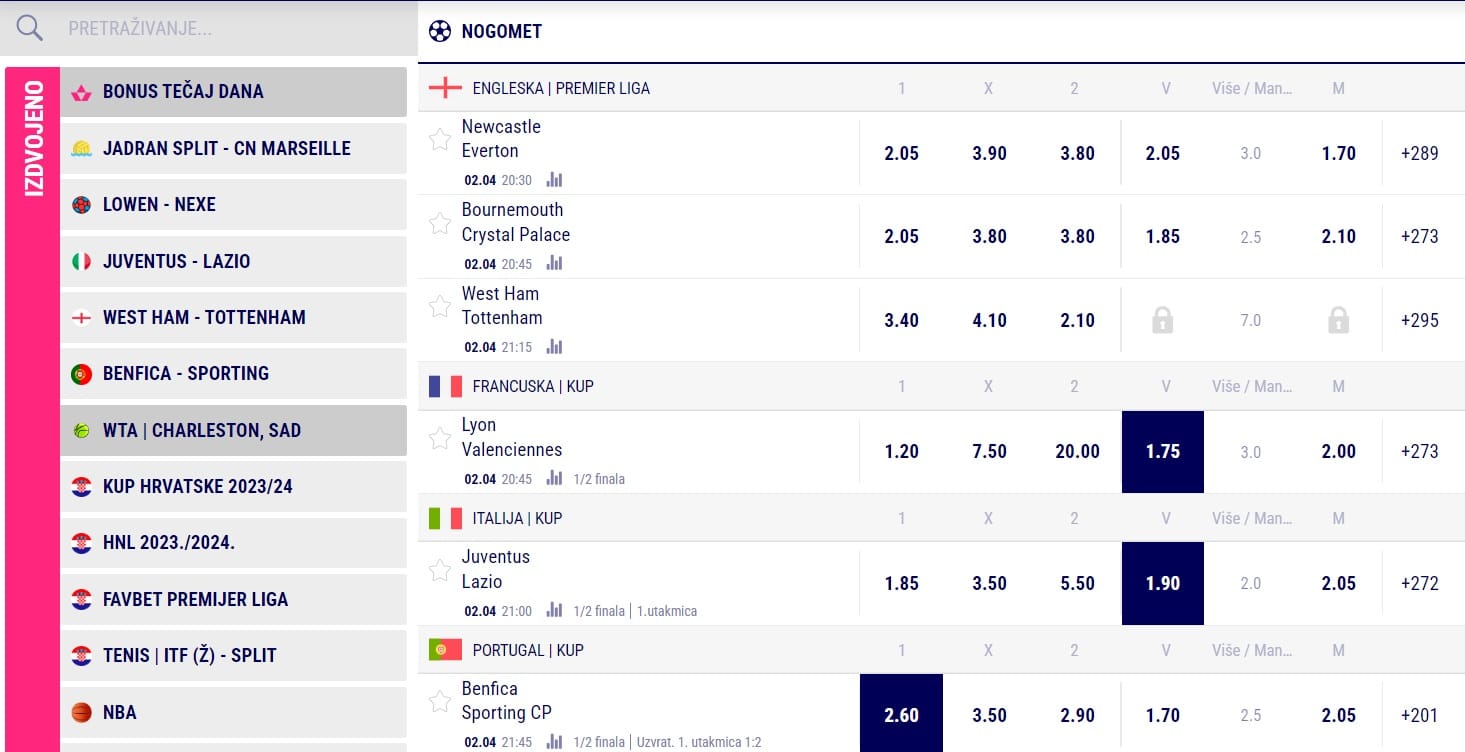Click the locked V odds for West Ham
The width and height of the screenshot is (1465, 752).
tap(1162, 320)
